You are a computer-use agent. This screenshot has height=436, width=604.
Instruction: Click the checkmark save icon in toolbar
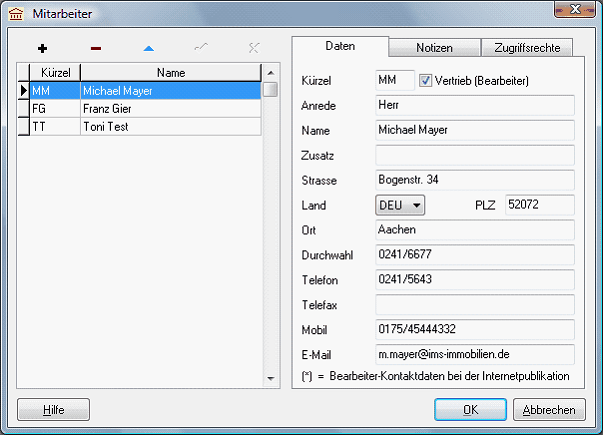(x=201, y=48)
